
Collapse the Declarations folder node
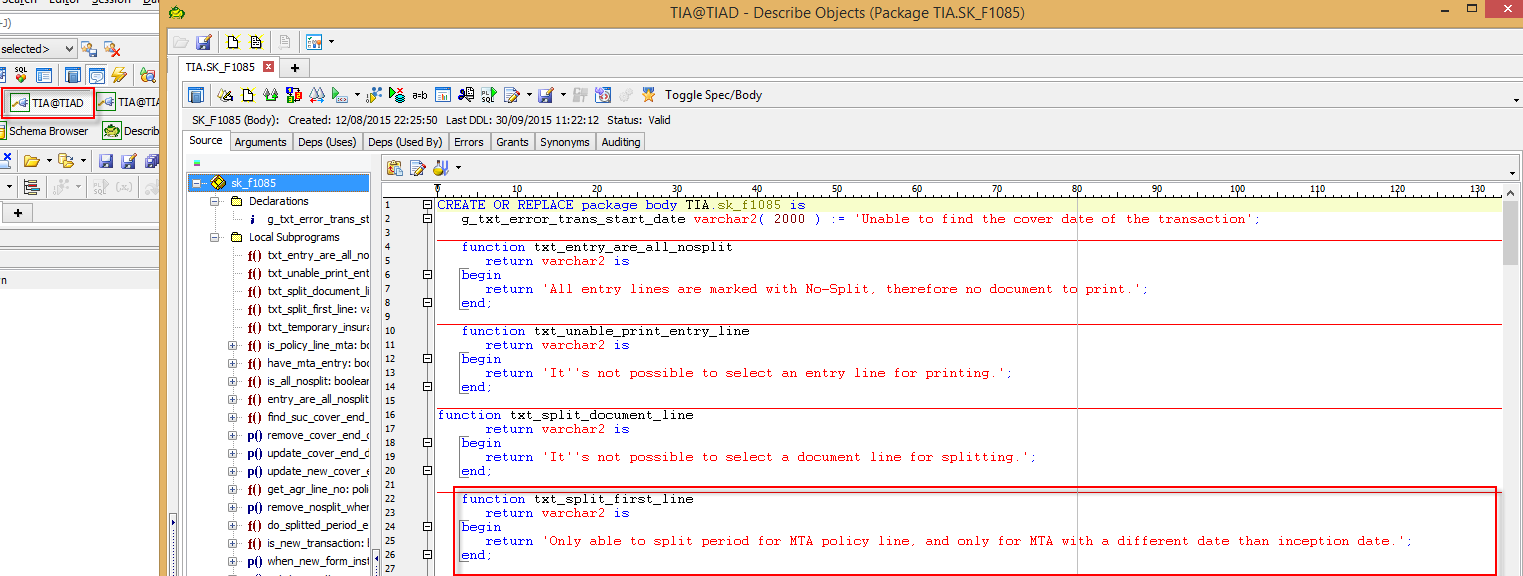pos(215,201)
